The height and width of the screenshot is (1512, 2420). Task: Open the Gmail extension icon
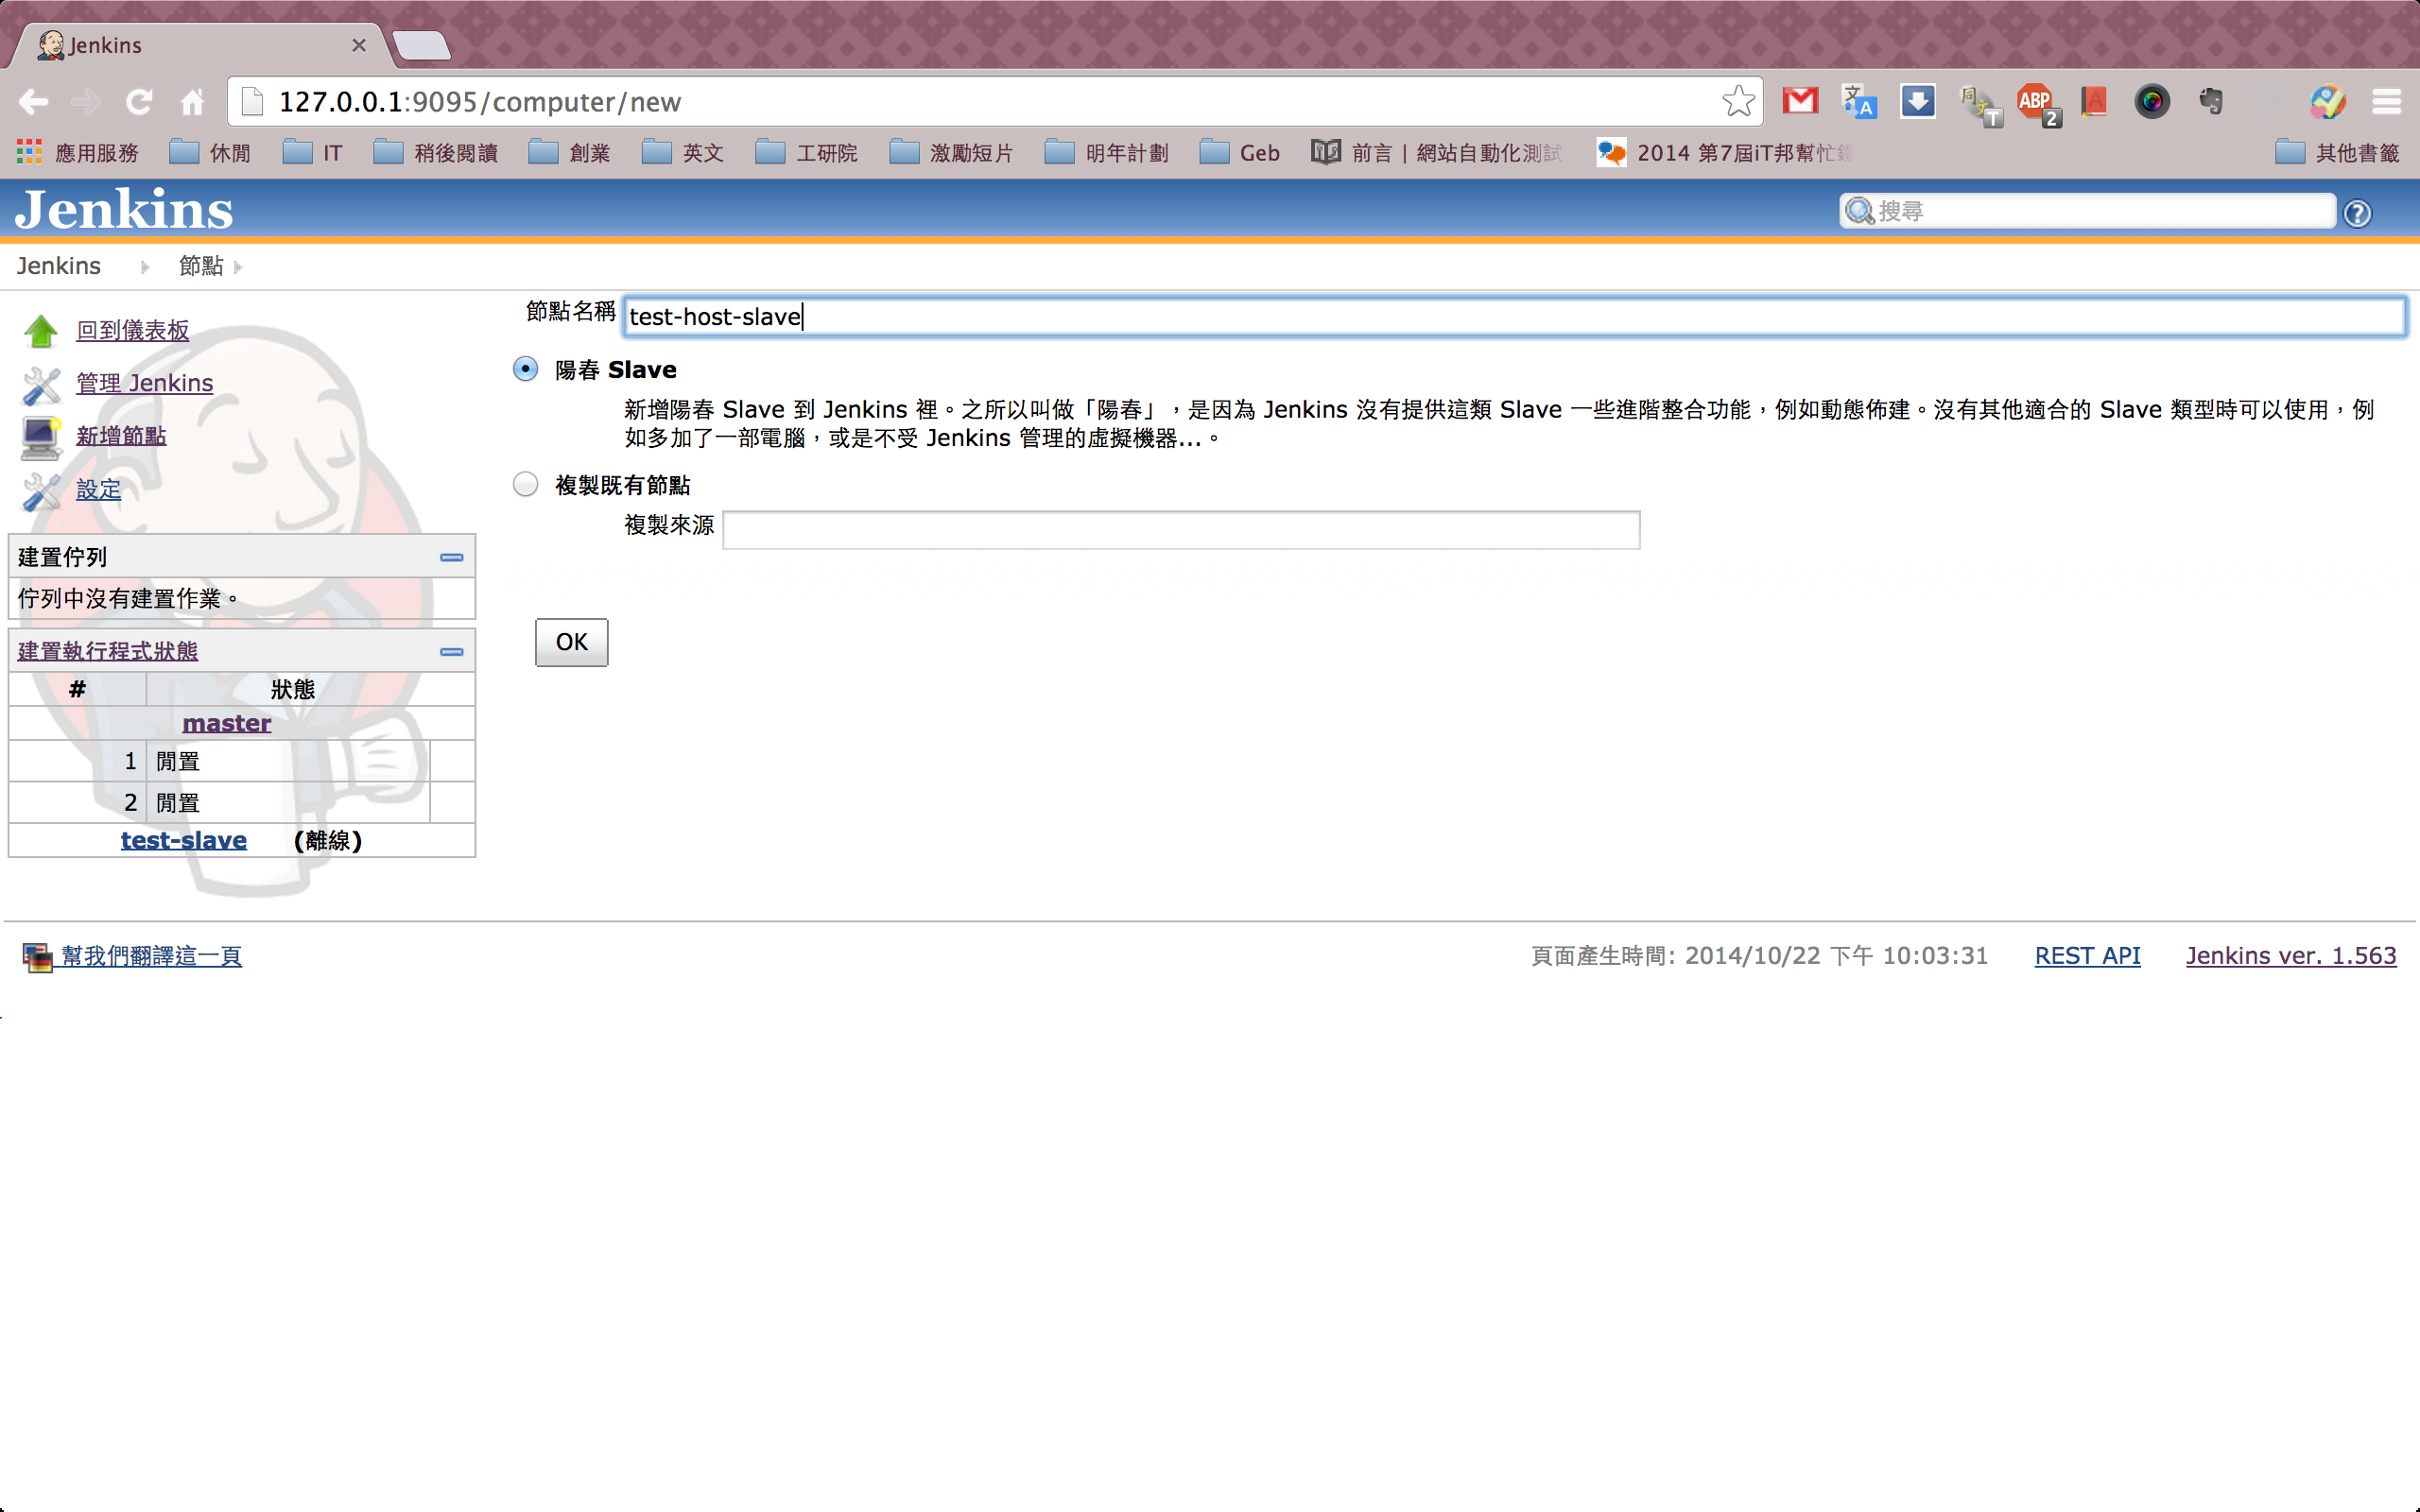[1800, 101]
